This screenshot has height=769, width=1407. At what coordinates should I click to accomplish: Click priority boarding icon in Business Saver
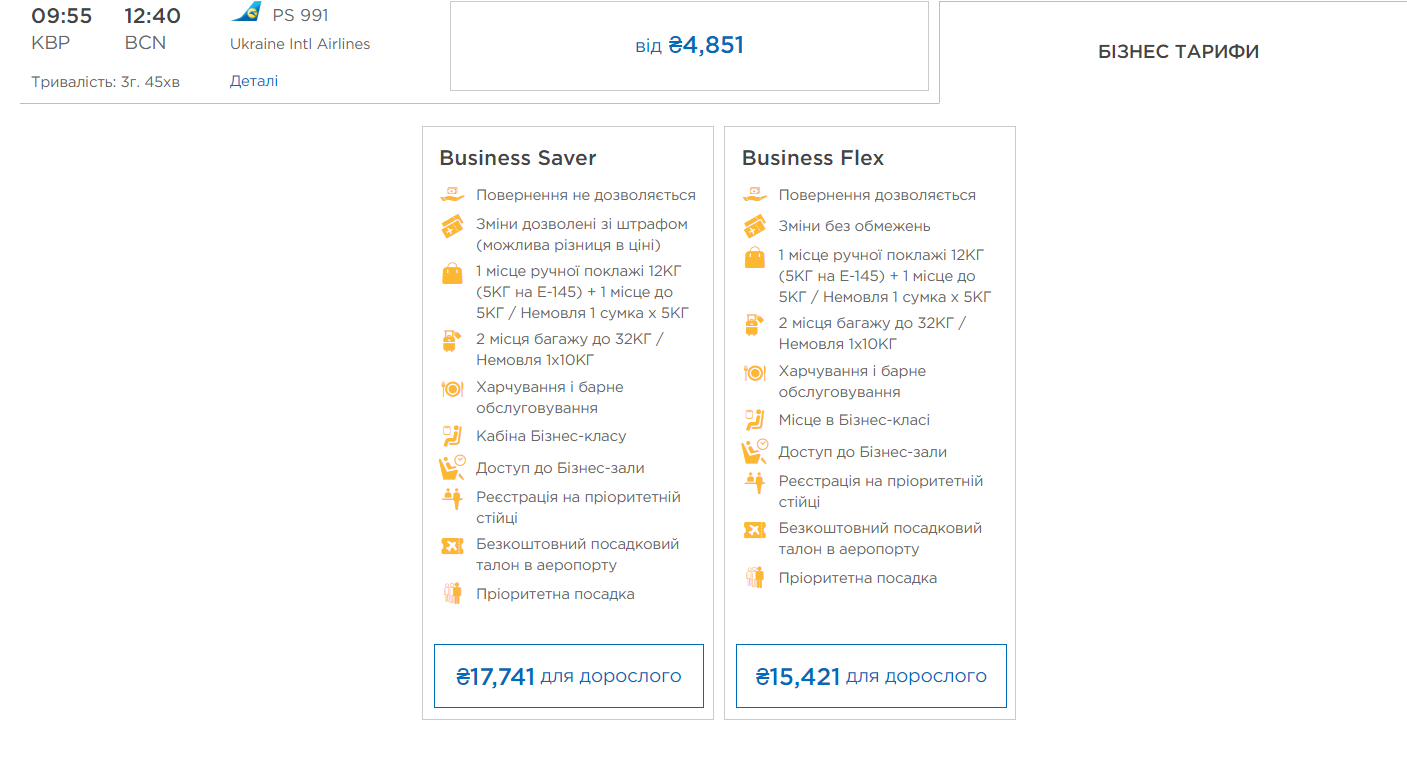tap(453, 593)
